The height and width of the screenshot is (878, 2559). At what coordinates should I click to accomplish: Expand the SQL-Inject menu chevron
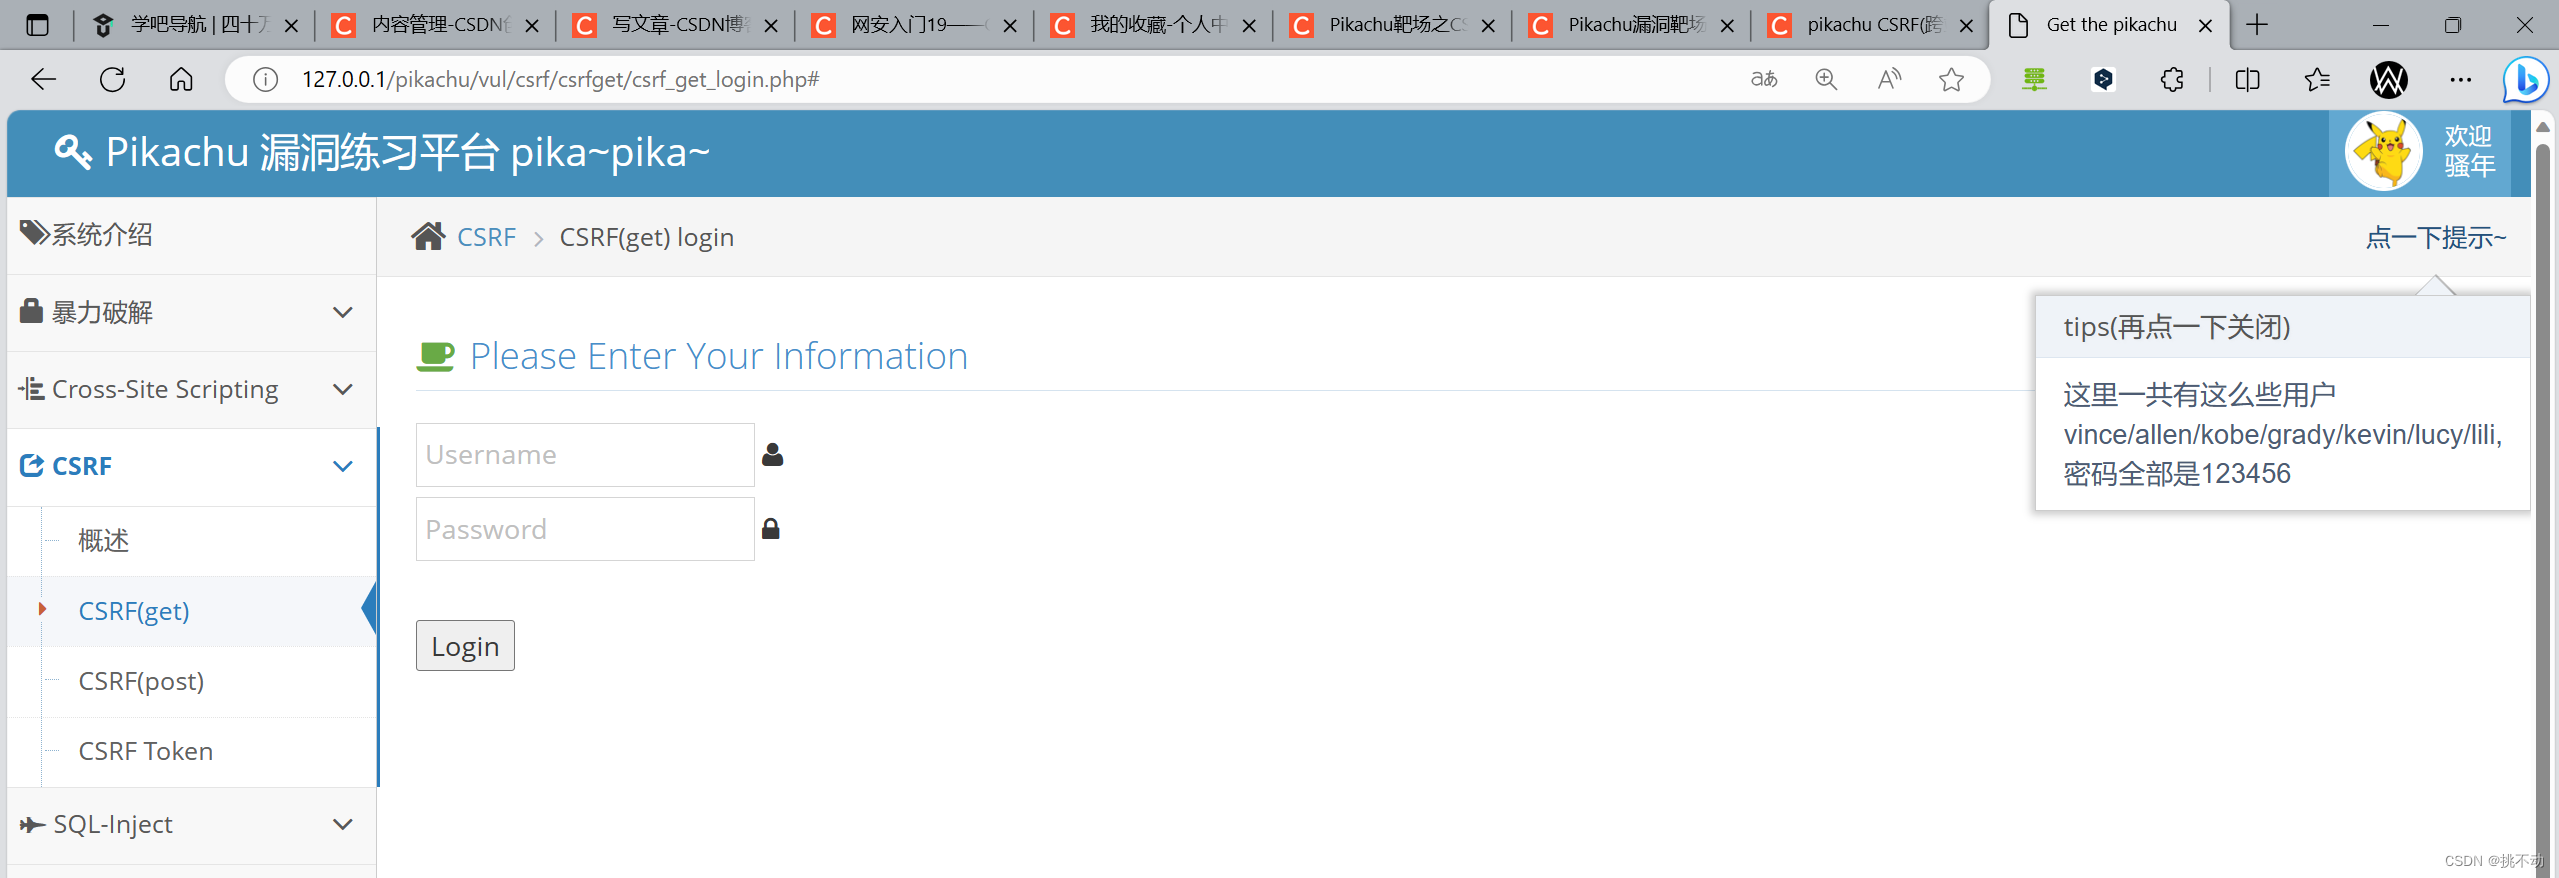(x=343, y=825)
